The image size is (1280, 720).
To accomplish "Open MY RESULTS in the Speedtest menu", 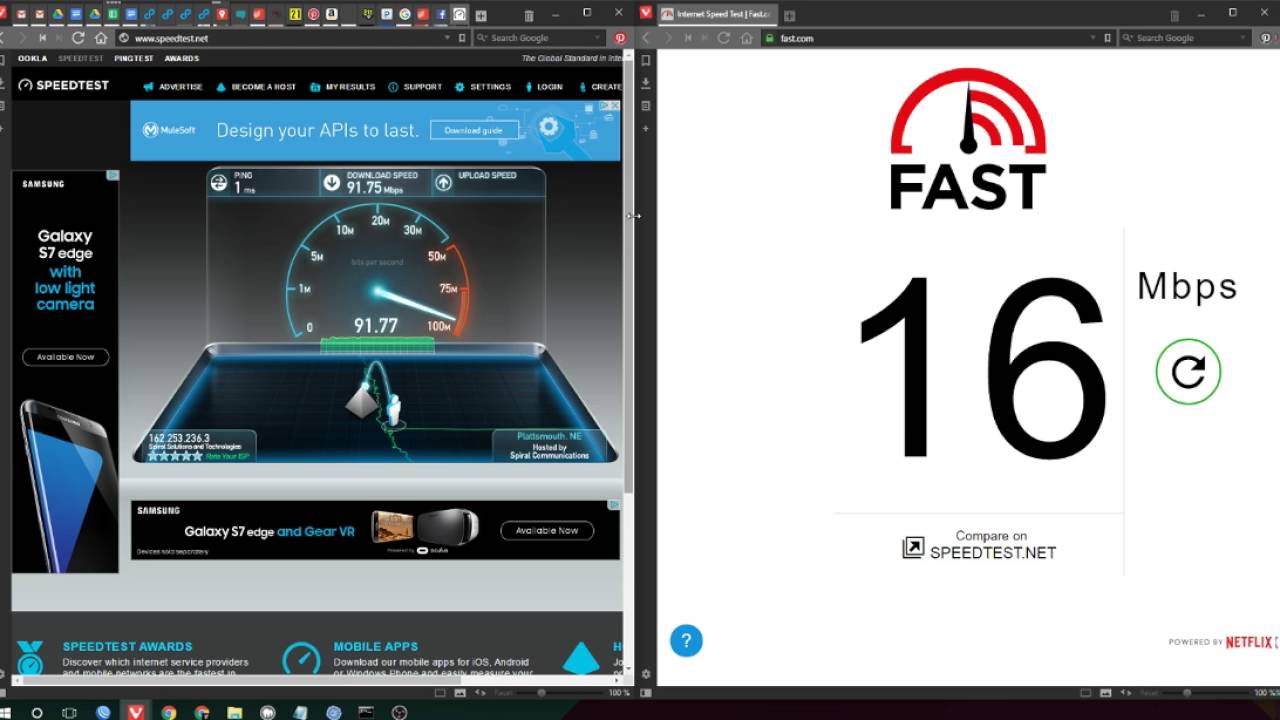I will click(342, 87).
